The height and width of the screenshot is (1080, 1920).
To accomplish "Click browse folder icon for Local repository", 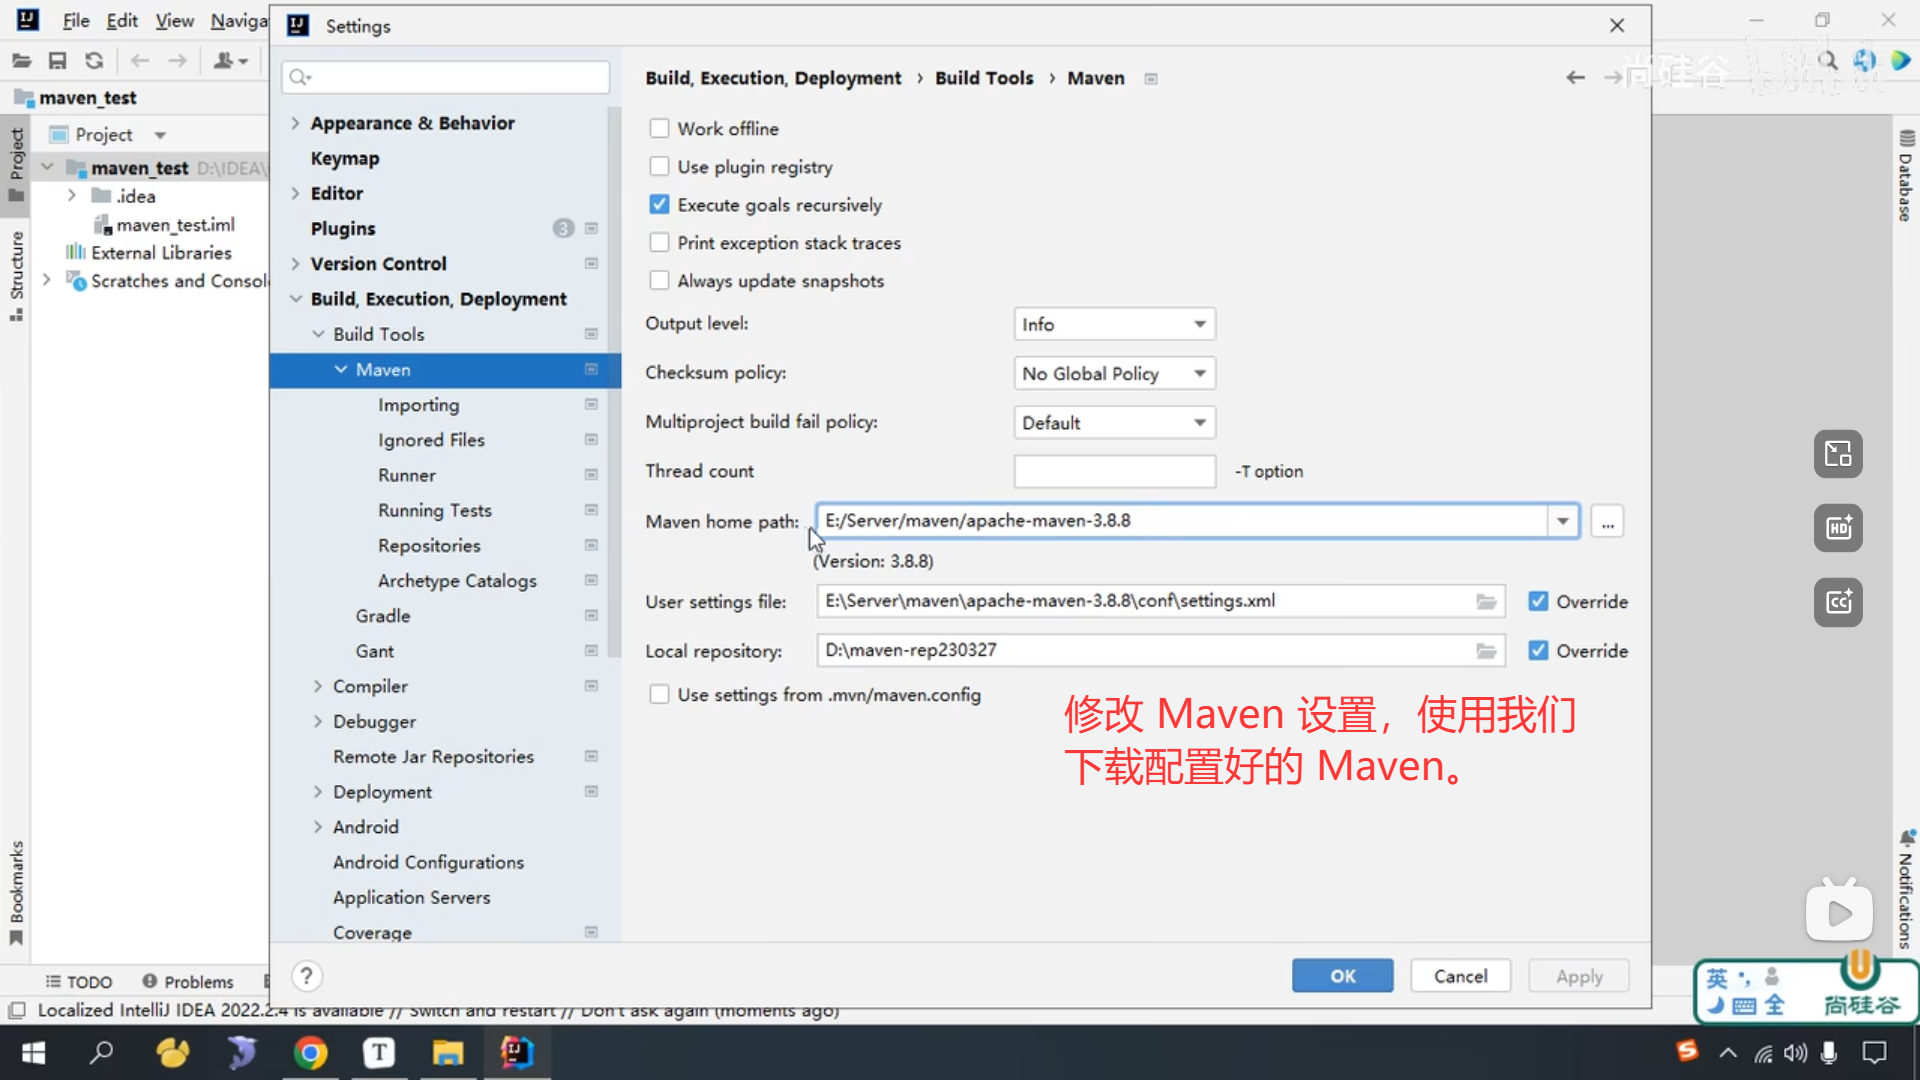I will tap(1486, 651).
